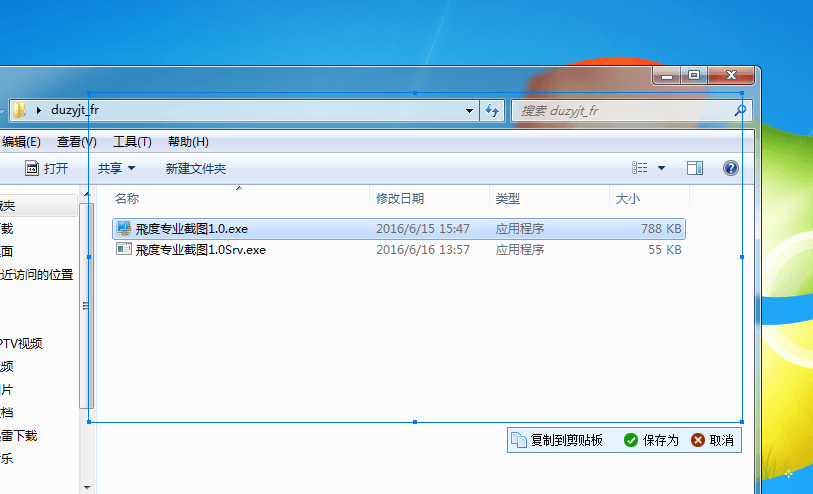Image resolution: width=813 pixels, height=494 pixels.
Task: Click the magnifier icon in the search box
Action: pos(741,110)
